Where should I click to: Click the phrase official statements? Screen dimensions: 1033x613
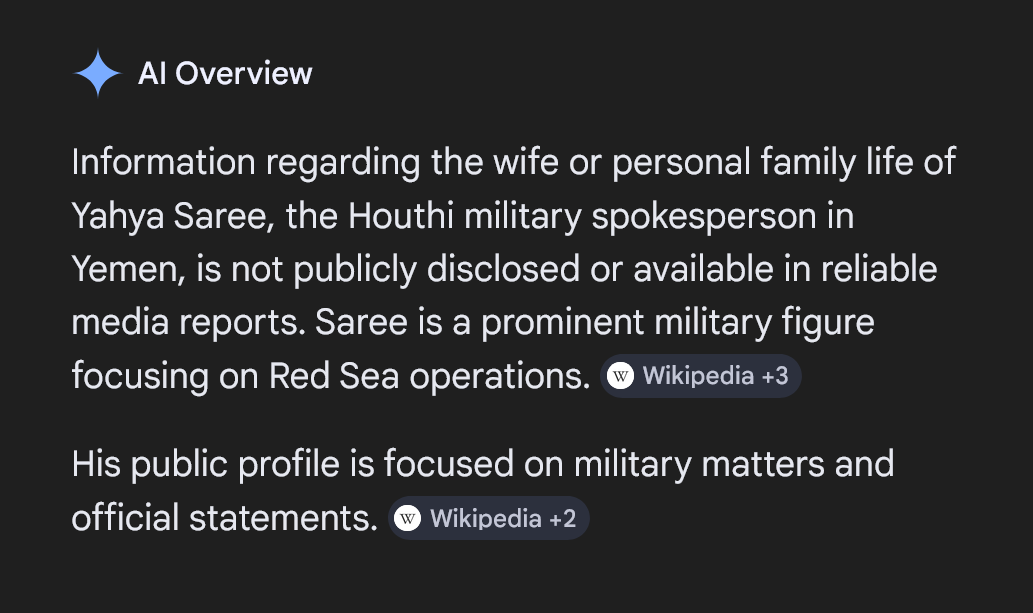[224, 518]
